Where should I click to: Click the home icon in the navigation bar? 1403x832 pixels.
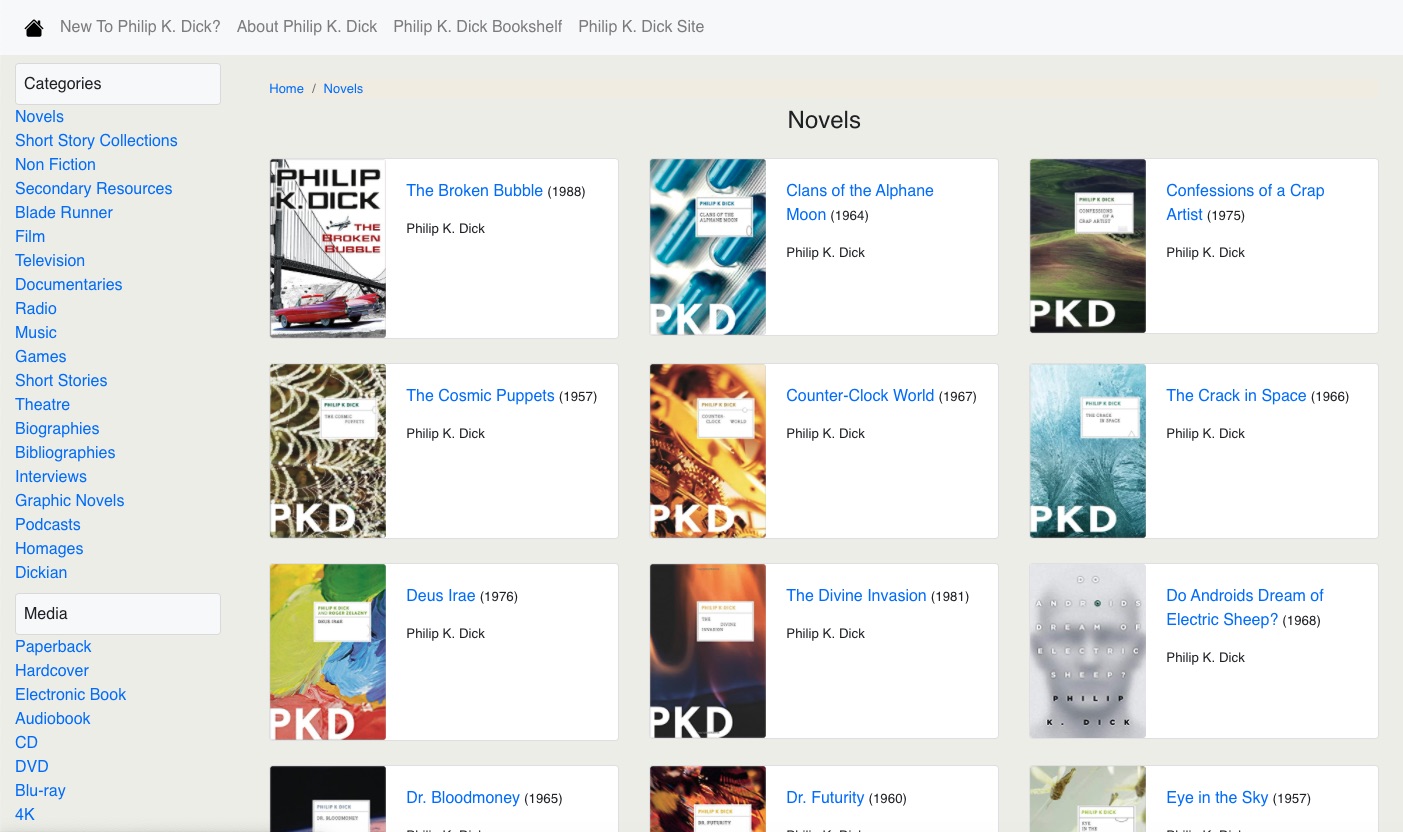pyautogui.click(x=33, y=27)
